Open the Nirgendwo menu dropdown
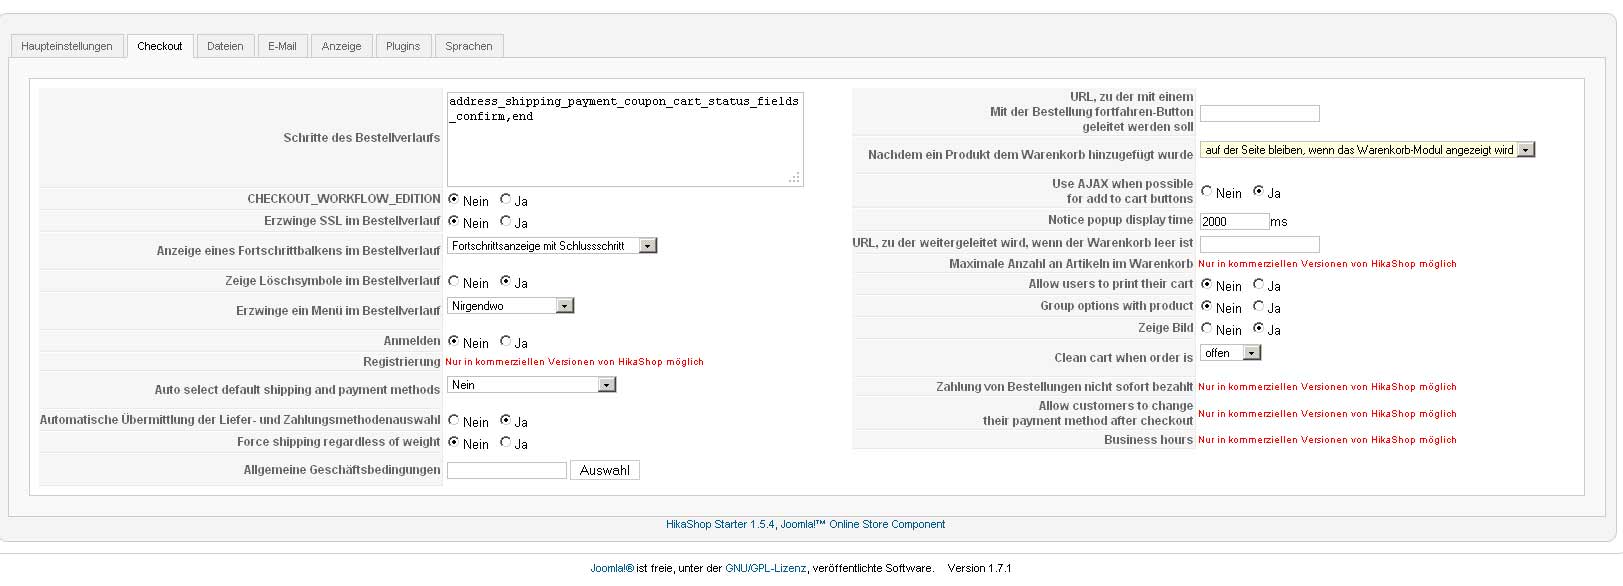This screenshot has width=1623, height=586. point(565,306)
